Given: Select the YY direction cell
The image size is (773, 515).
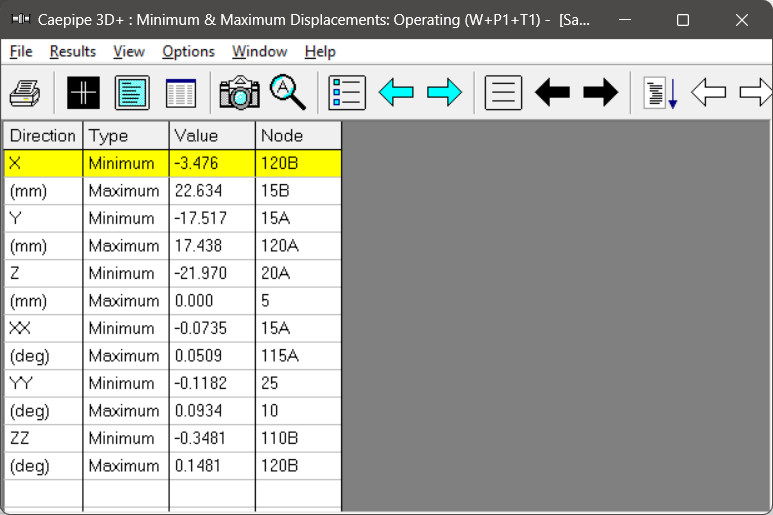Looking at the screenshot, I should pos(43,383).
